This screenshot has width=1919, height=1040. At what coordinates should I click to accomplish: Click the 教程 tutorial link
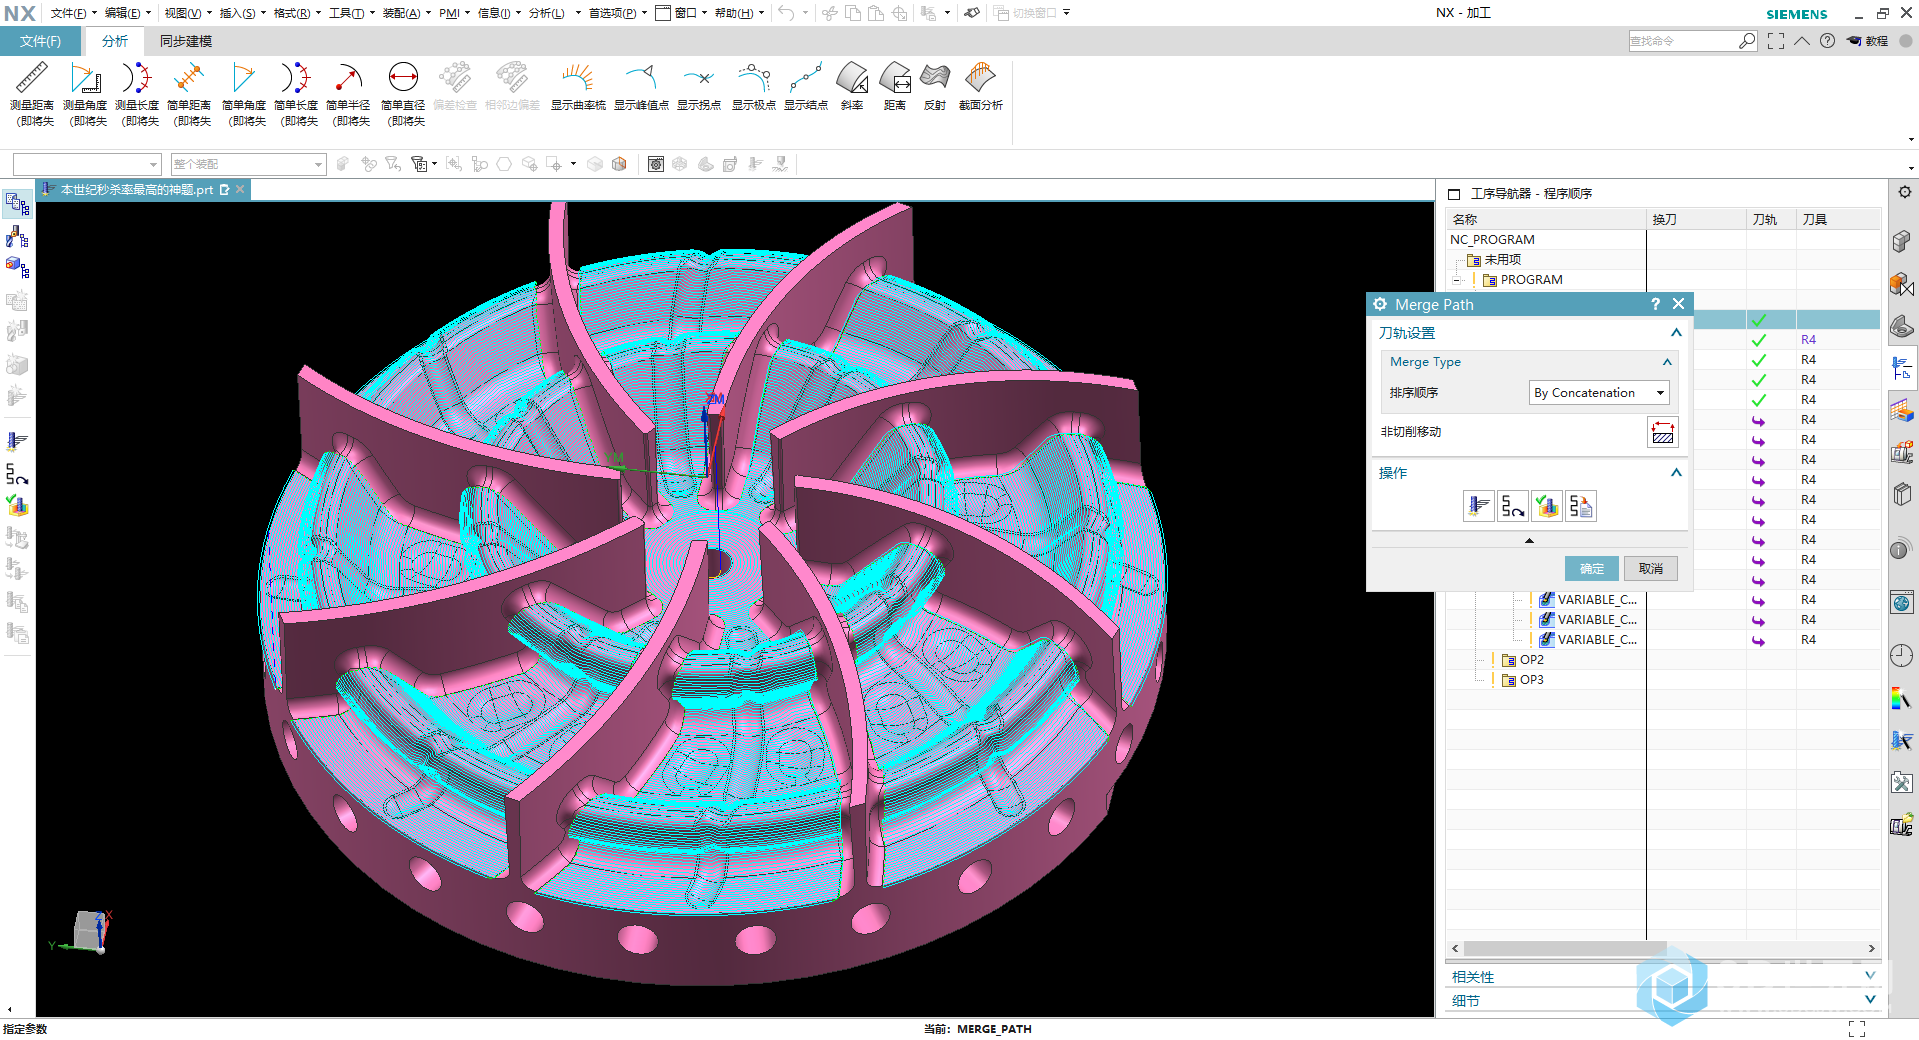tap(1868, 41)
